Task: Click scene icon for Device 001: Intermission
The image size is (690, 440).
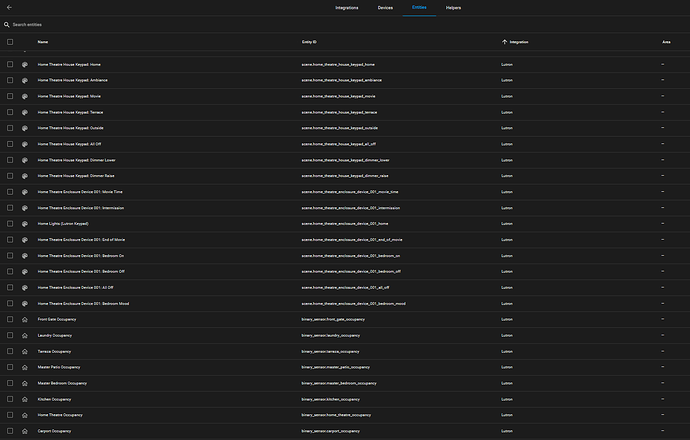Action: [25, 208]
